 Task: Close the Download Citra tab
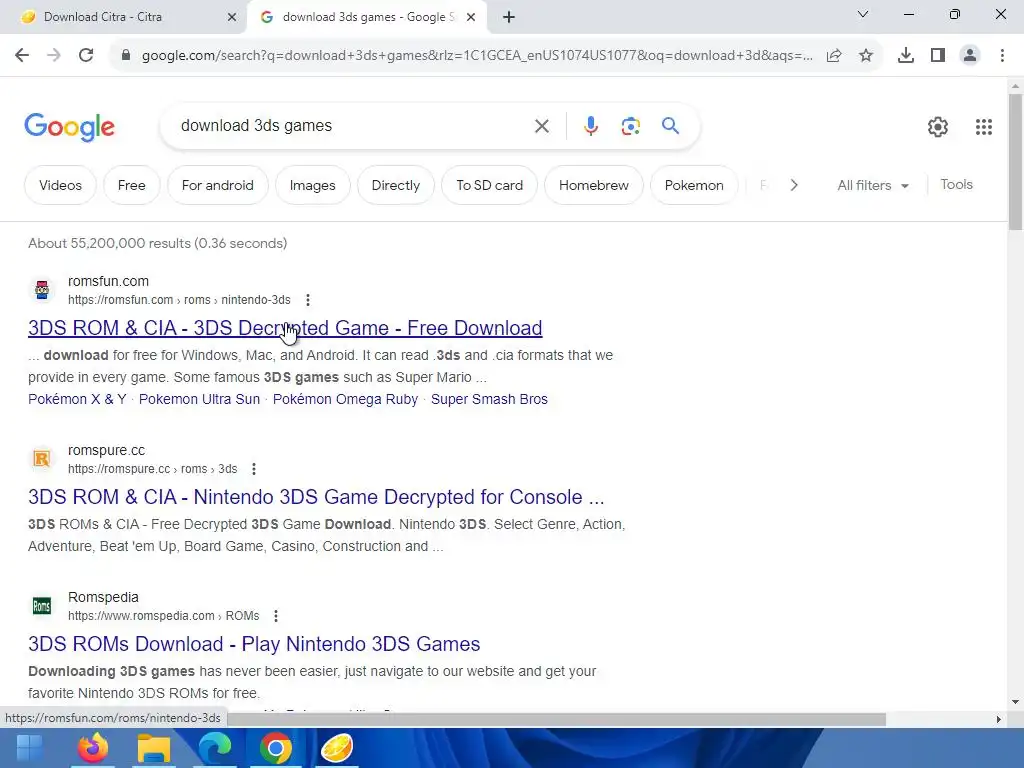(x=232, y=17)
